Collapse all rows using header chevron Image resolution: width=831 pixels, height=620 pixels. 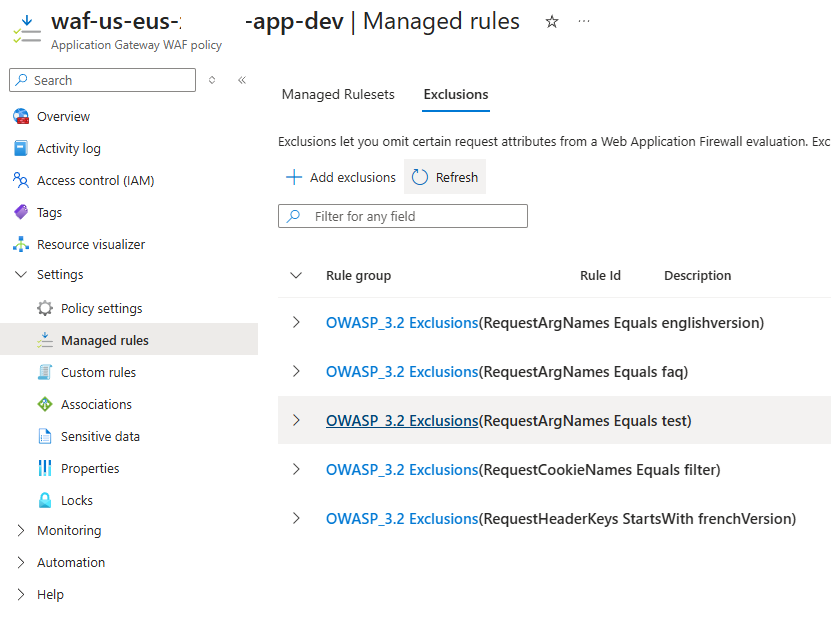296,276
